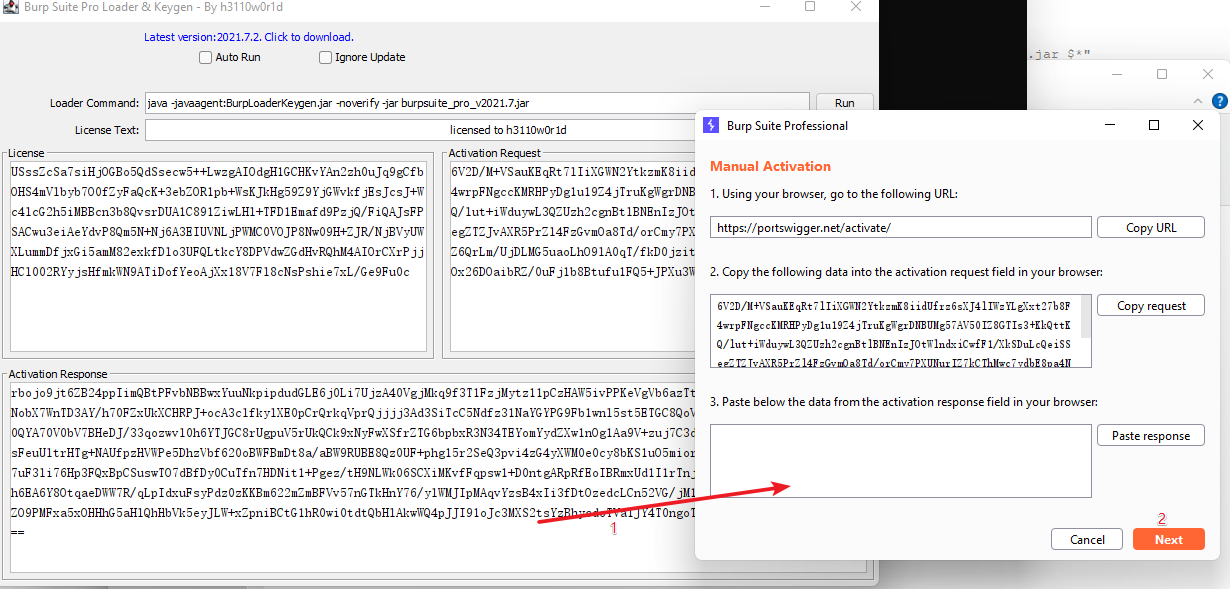Screen dimensions: 1230x589
Task: Click the Burp Suite Professional lightning logo icon
Action: pyautogui.click(x=712, y=125)
